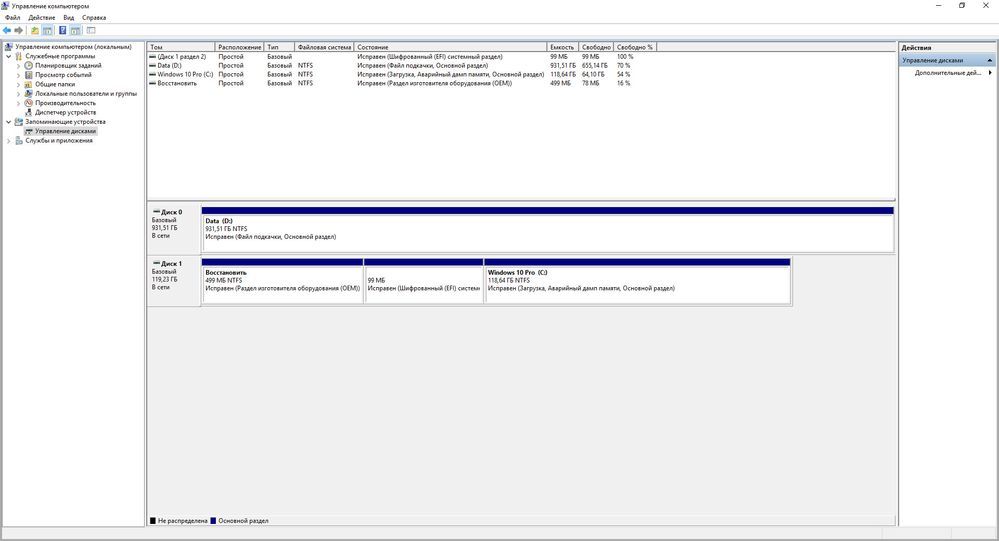
Task: Click the Forward arrow toolbar icon
Action: (19, 30)
